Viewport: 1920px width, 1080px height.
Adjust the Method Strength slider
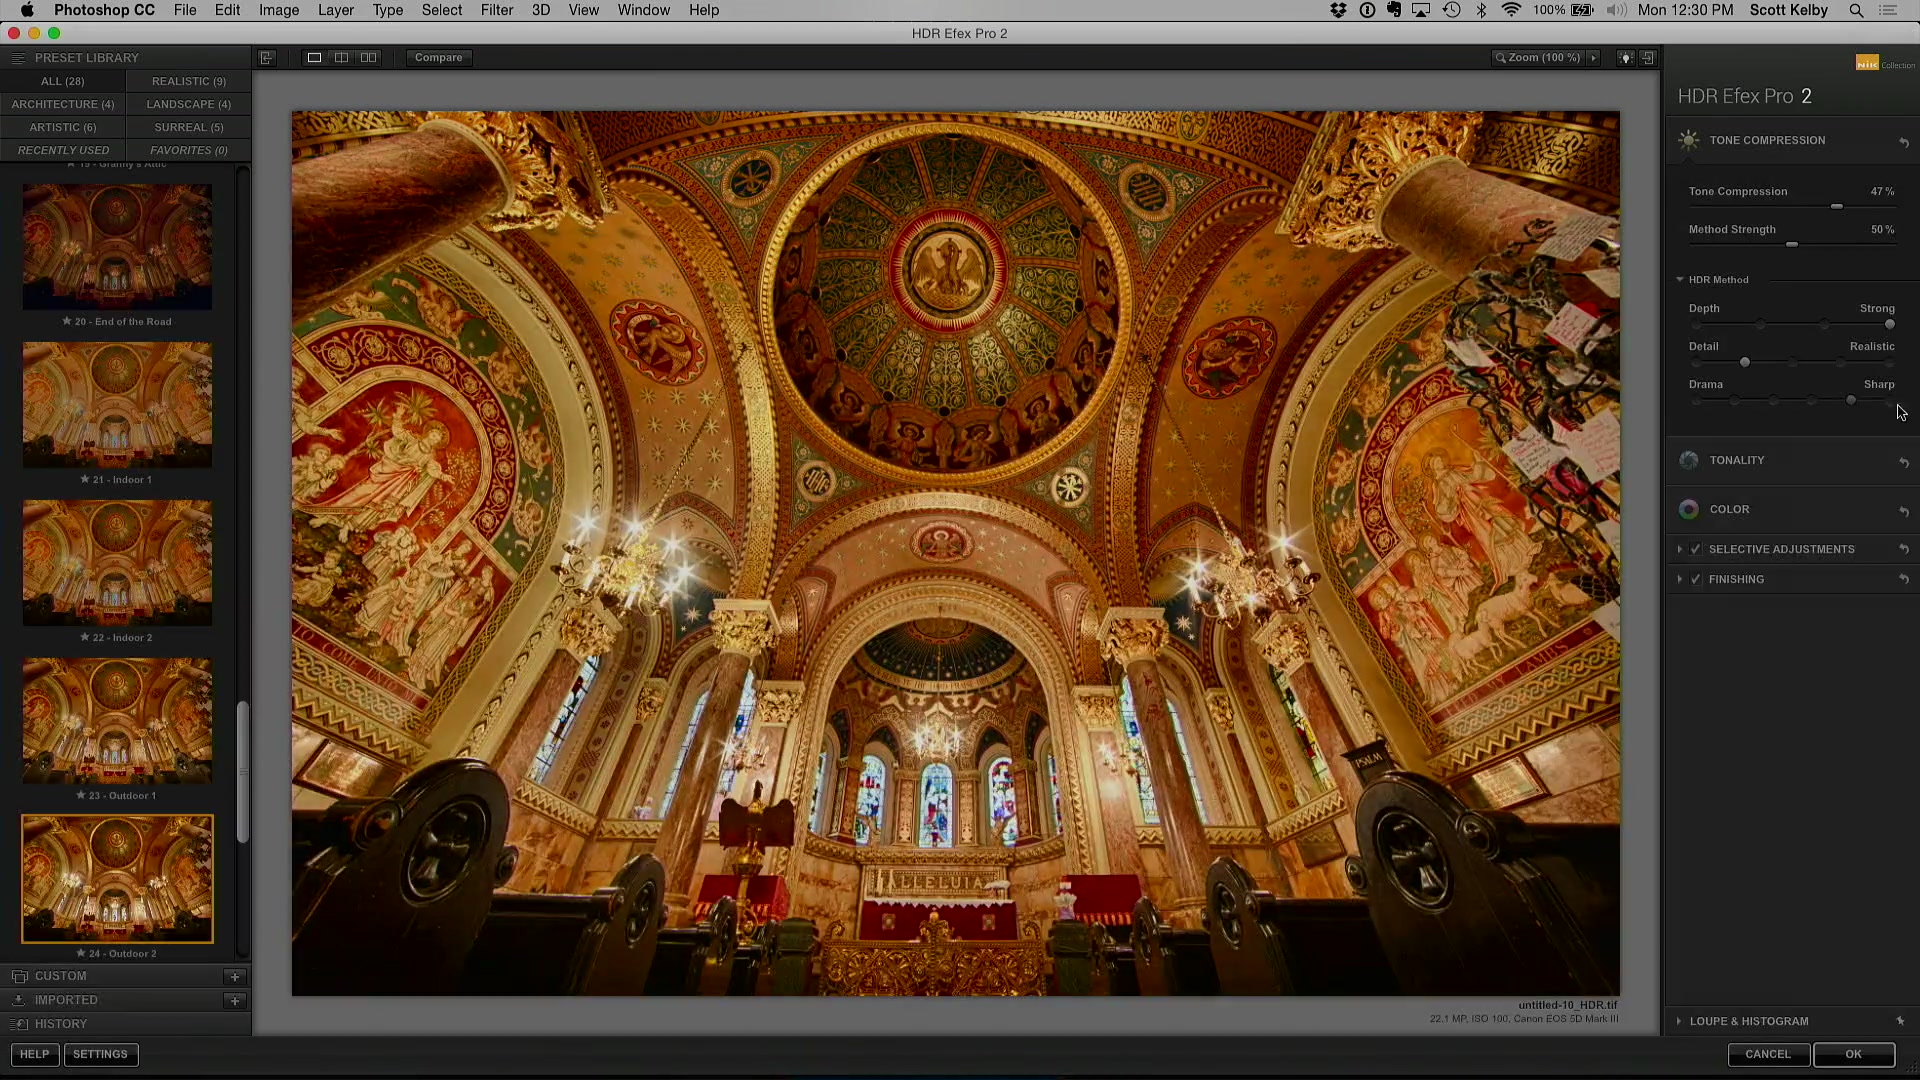pyautogui.click(x=1792, y=244)
